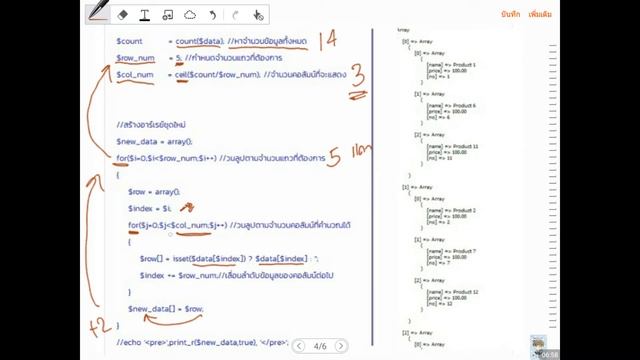Undo the last stroke
This screenshot has height=360, width=640.
tap(213, 16)
